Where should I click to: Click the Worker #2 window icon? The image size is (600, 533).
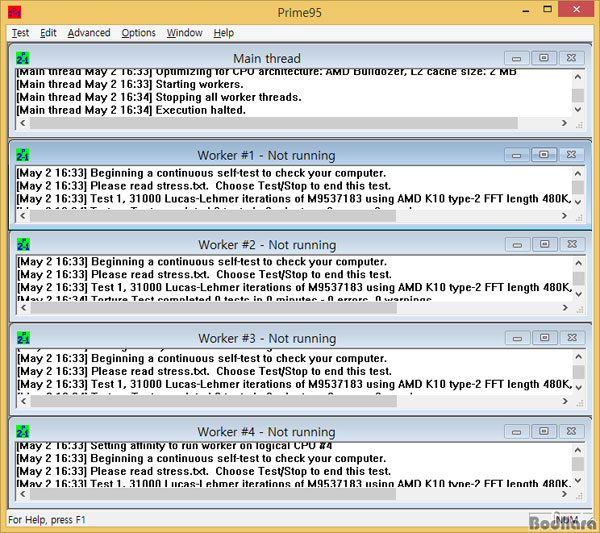pyautogui.click(x=23, y=244)
